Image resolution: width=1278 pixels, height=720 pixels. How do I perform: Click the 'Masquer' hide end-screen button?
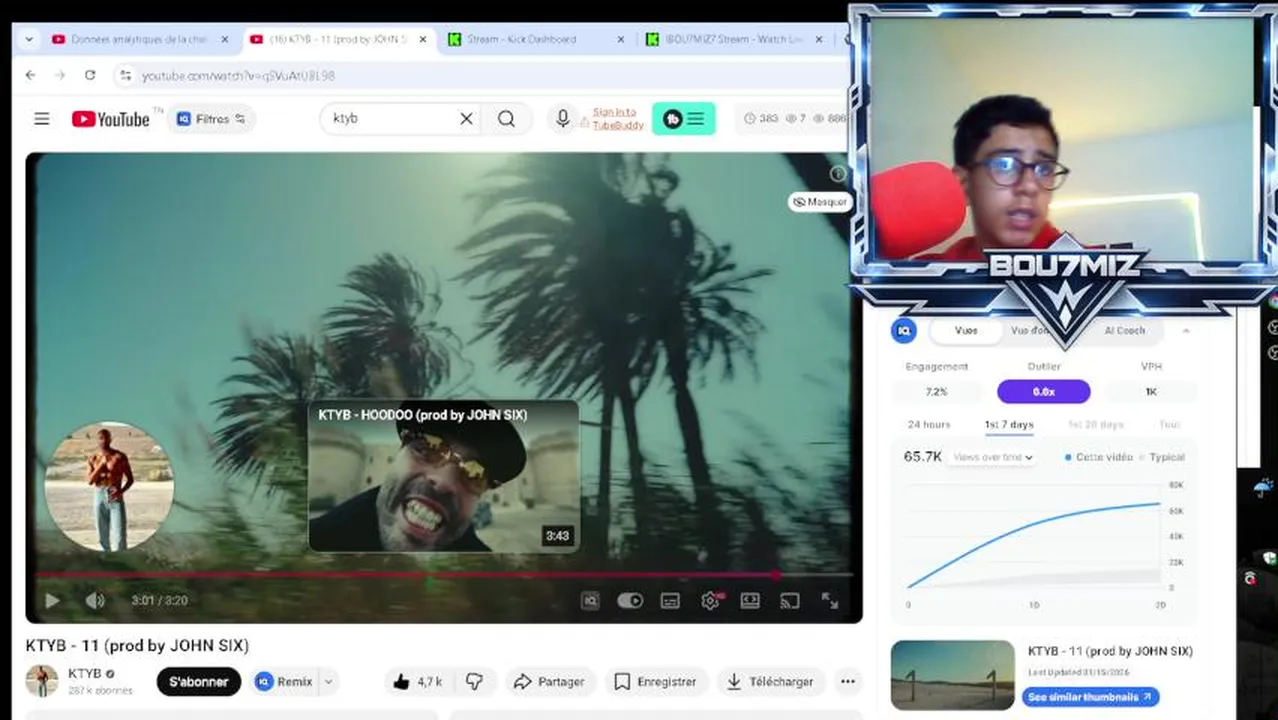click(819, 202)
